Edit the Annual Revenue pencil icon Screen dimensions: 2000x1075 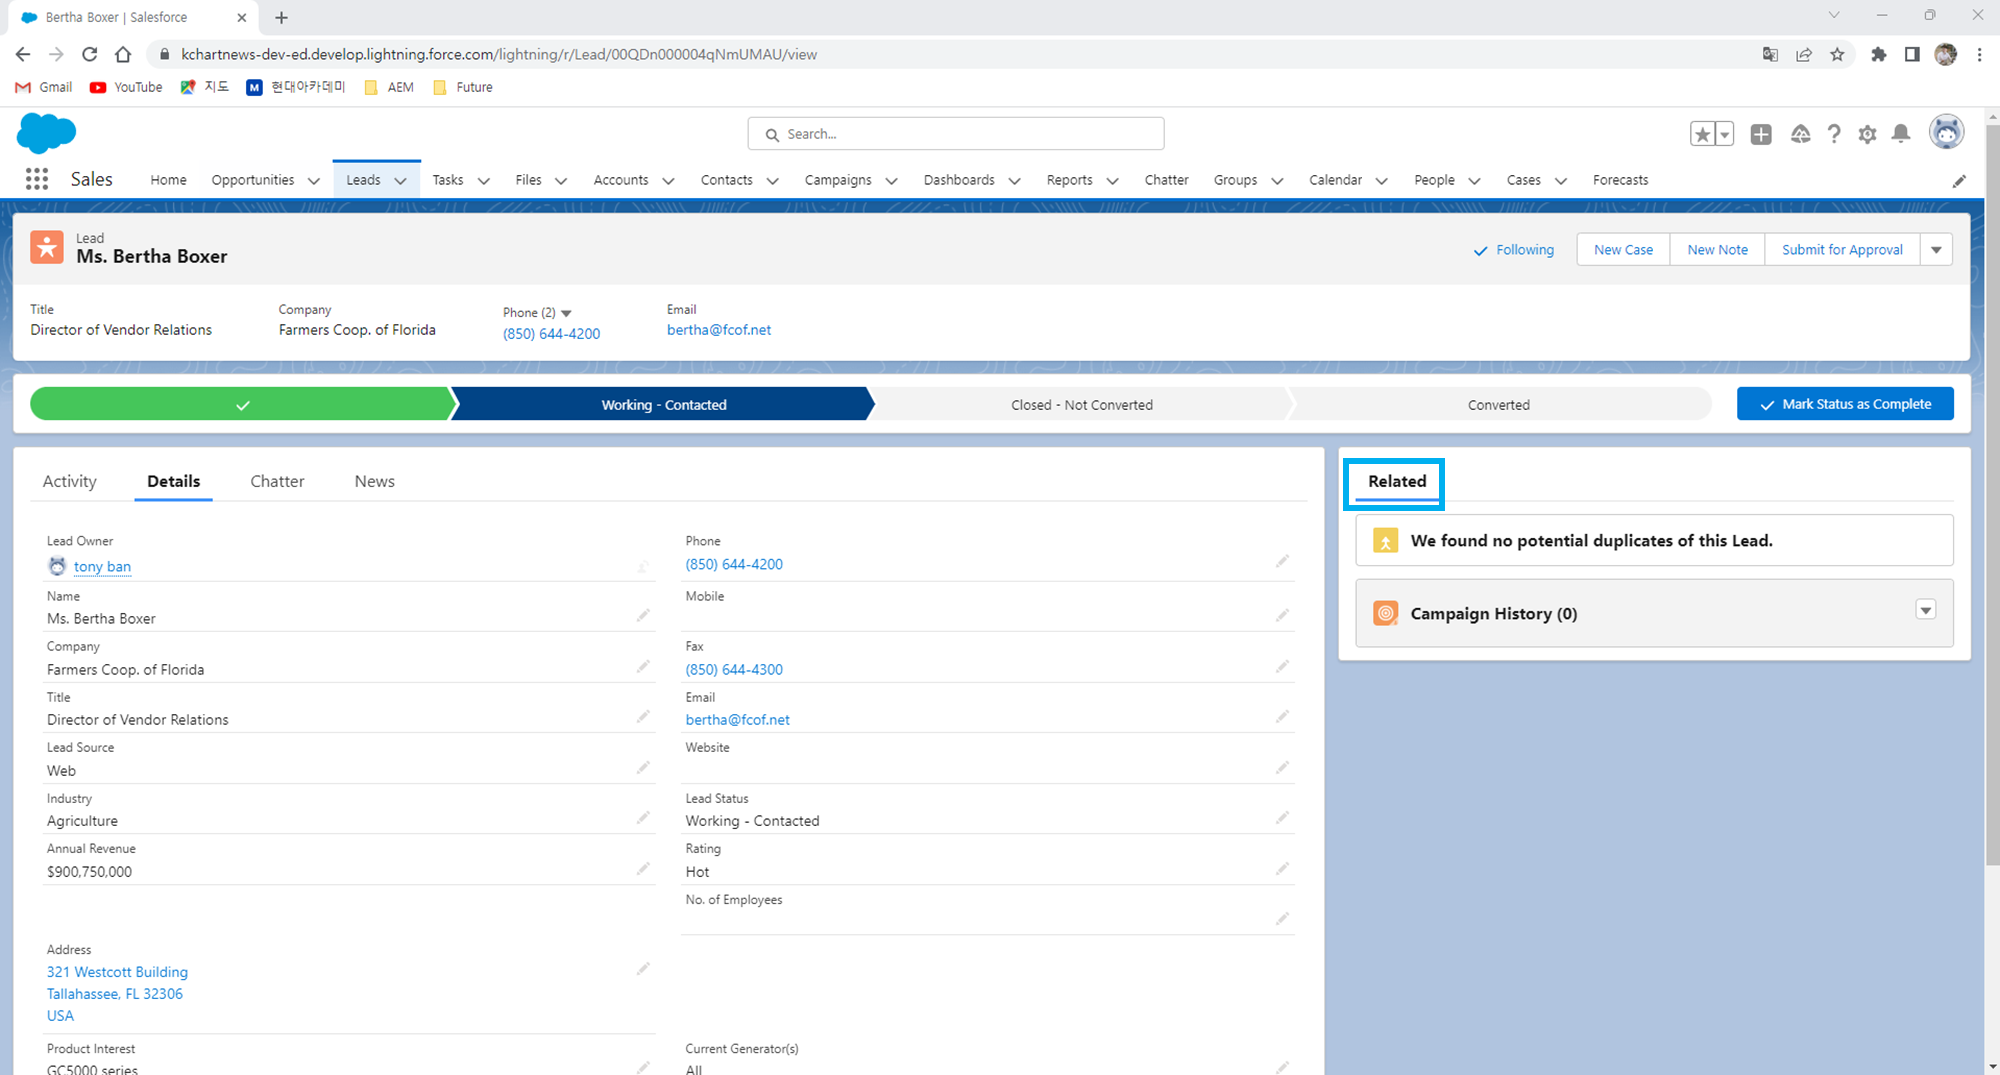[x=643, y=868]
